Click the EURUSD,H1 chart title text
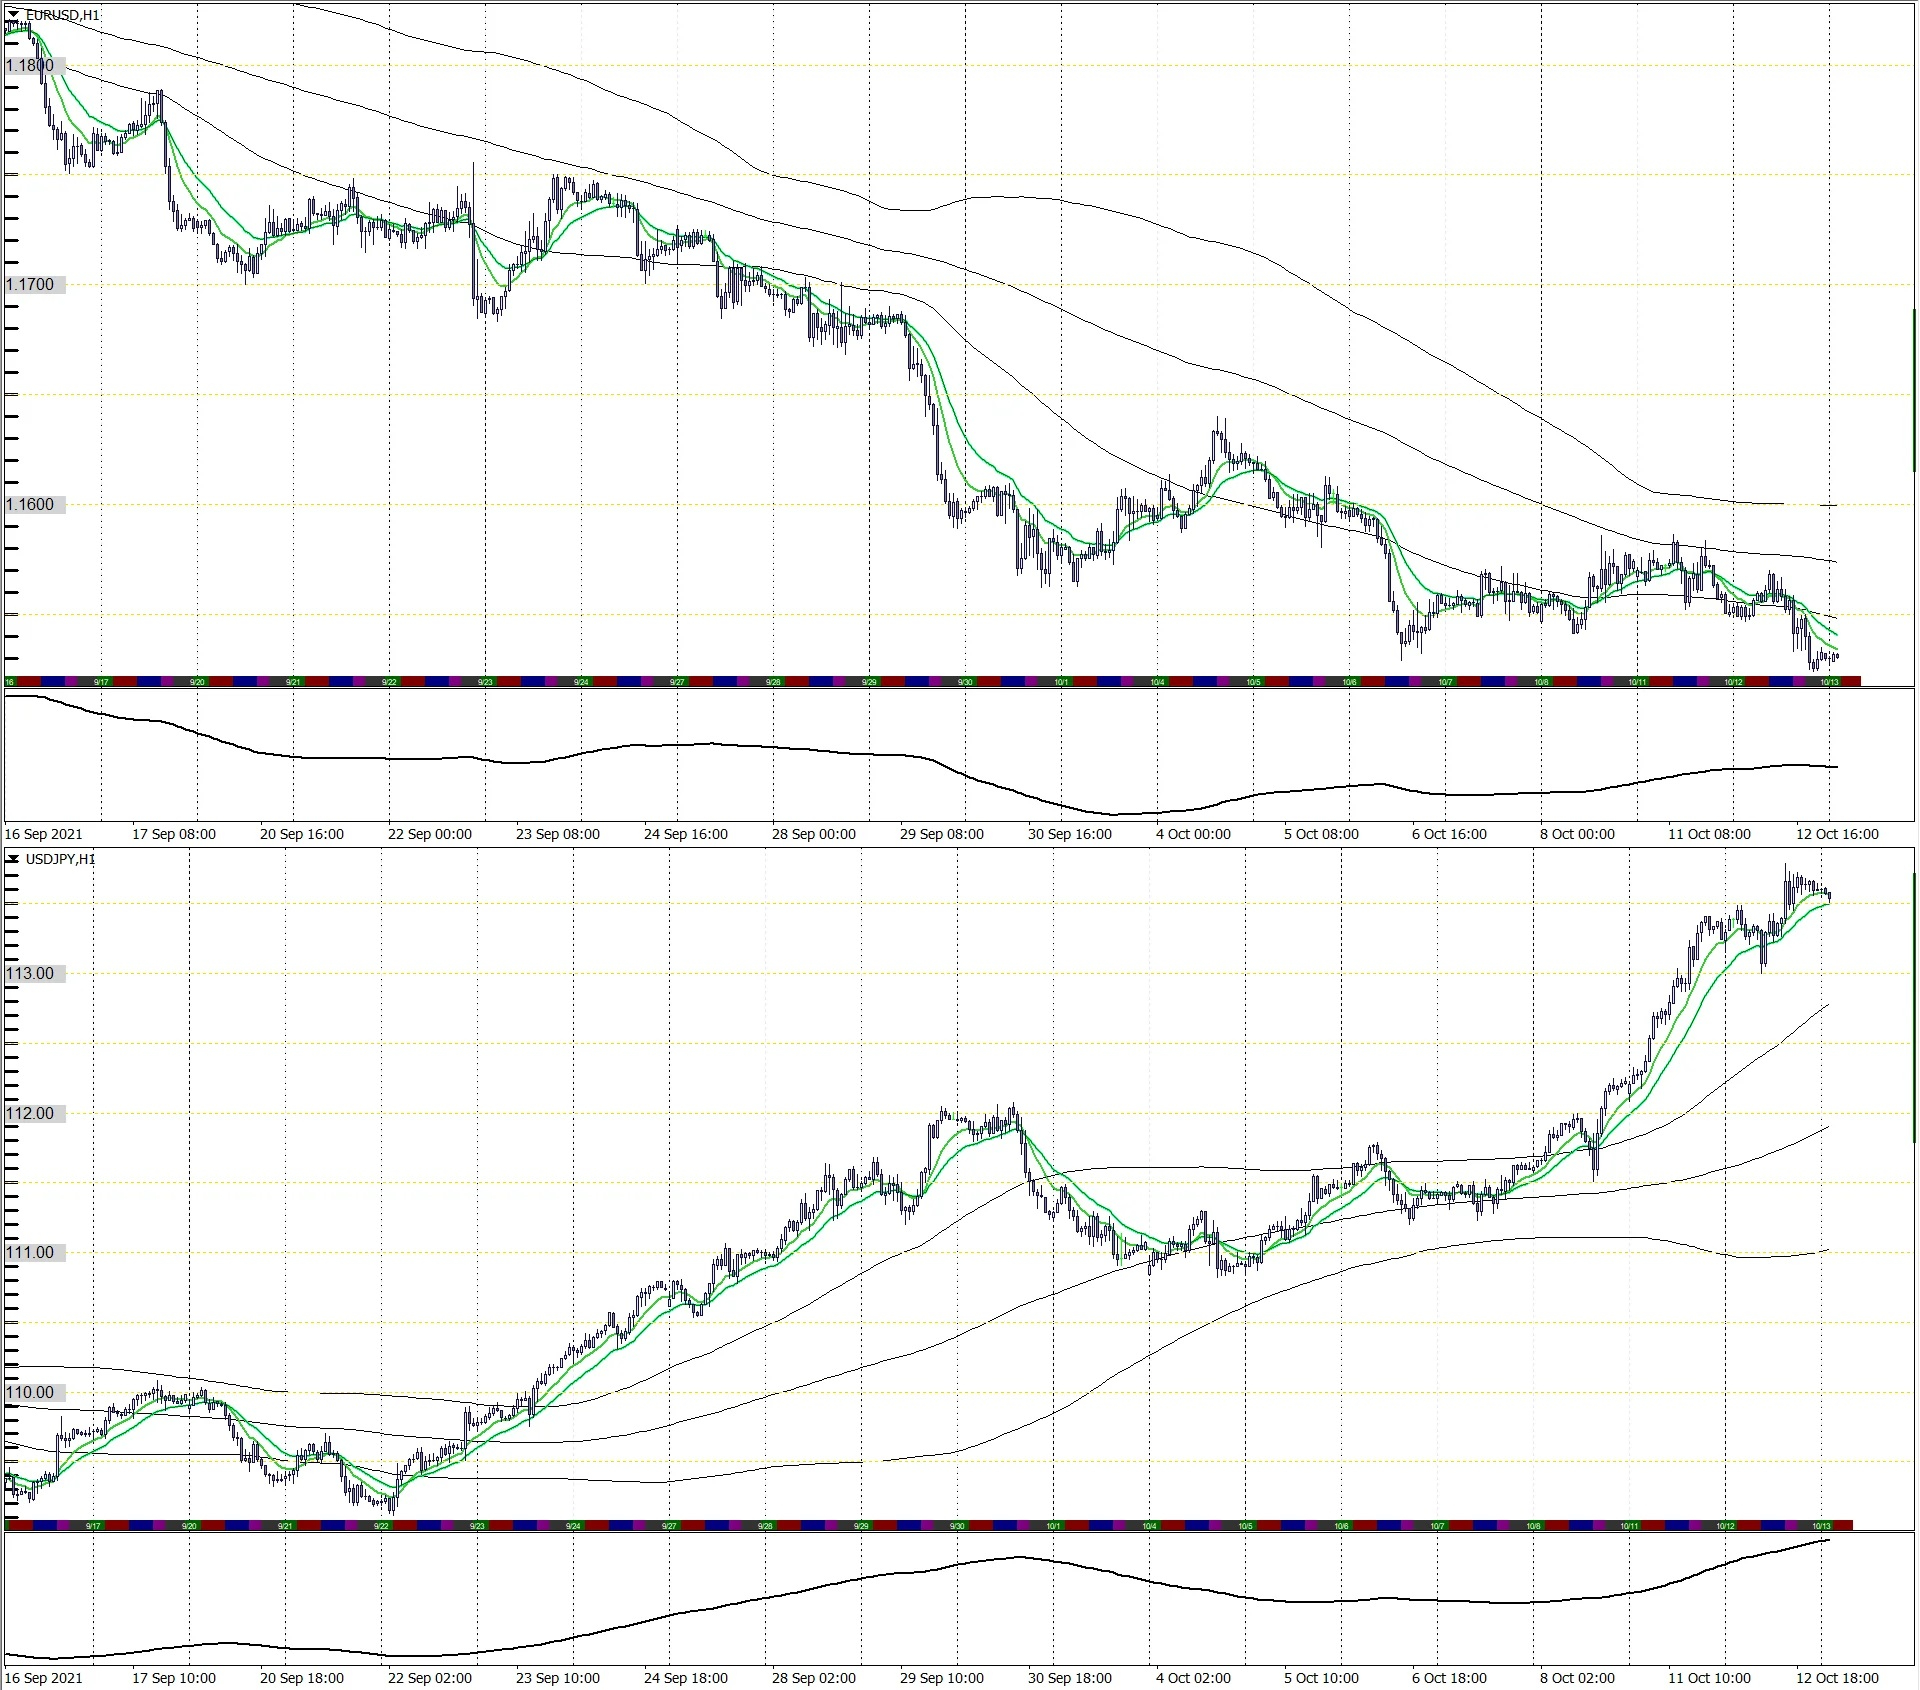1920x1690 pixels. [x=62, y=15]
